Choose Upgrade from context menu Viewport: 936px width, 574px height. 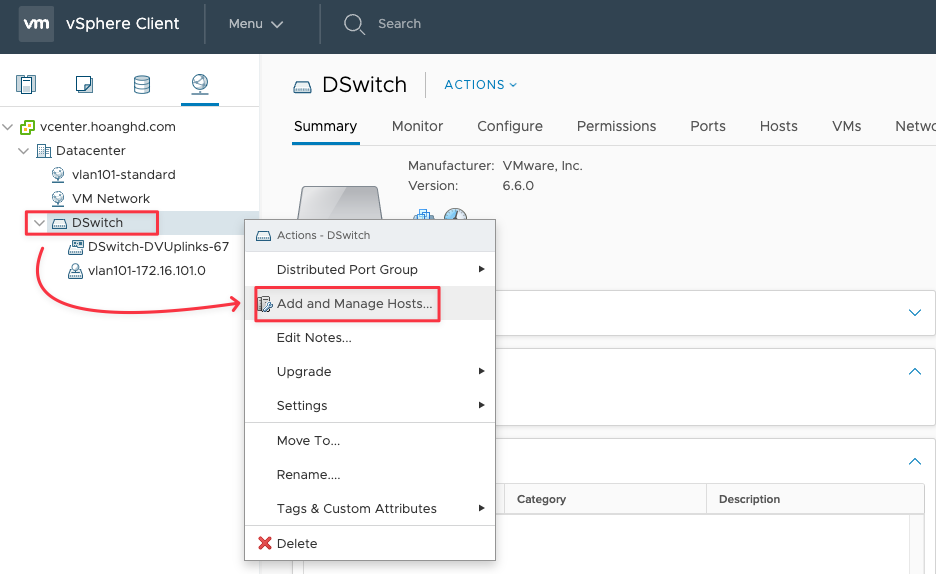tap(370, 372)
